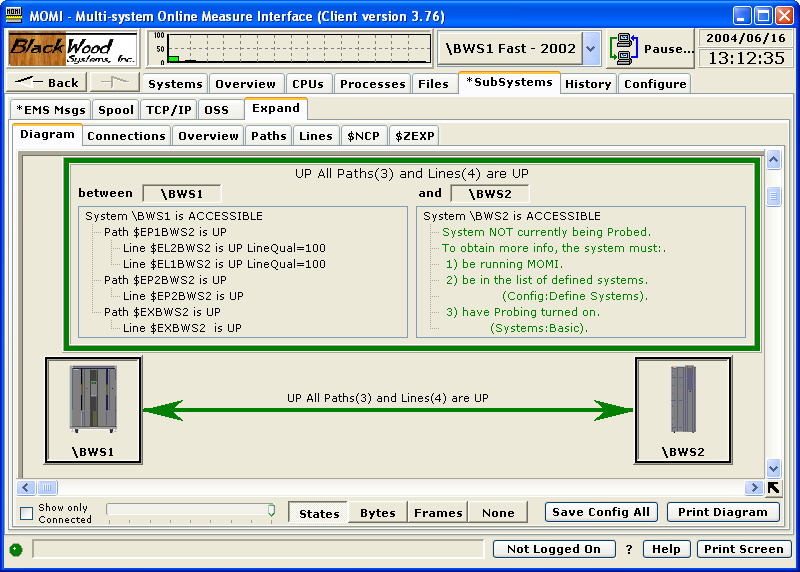The image size is (800, 572).
Task: Select the *SubSystems tab
Action: click(509, 82)
